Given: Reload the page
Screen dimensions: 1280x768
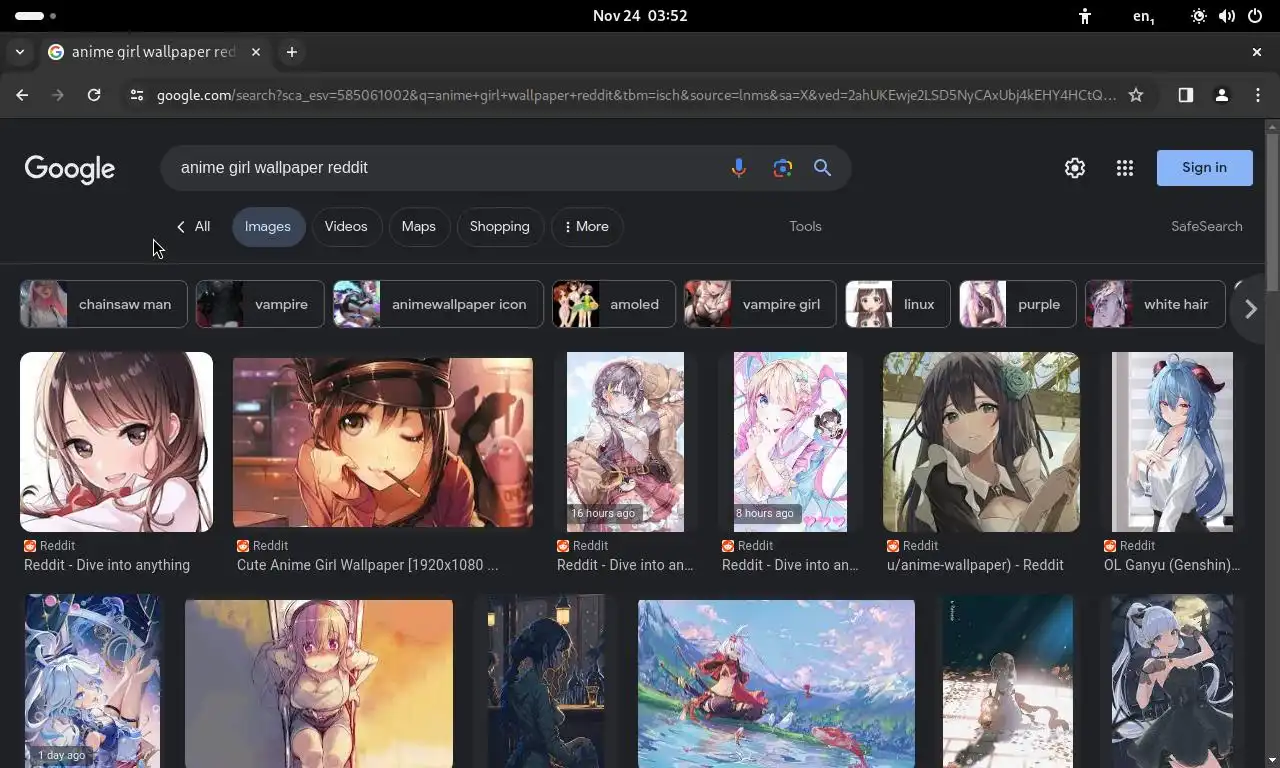Looking at the screenshot, I should click(94, 95).
